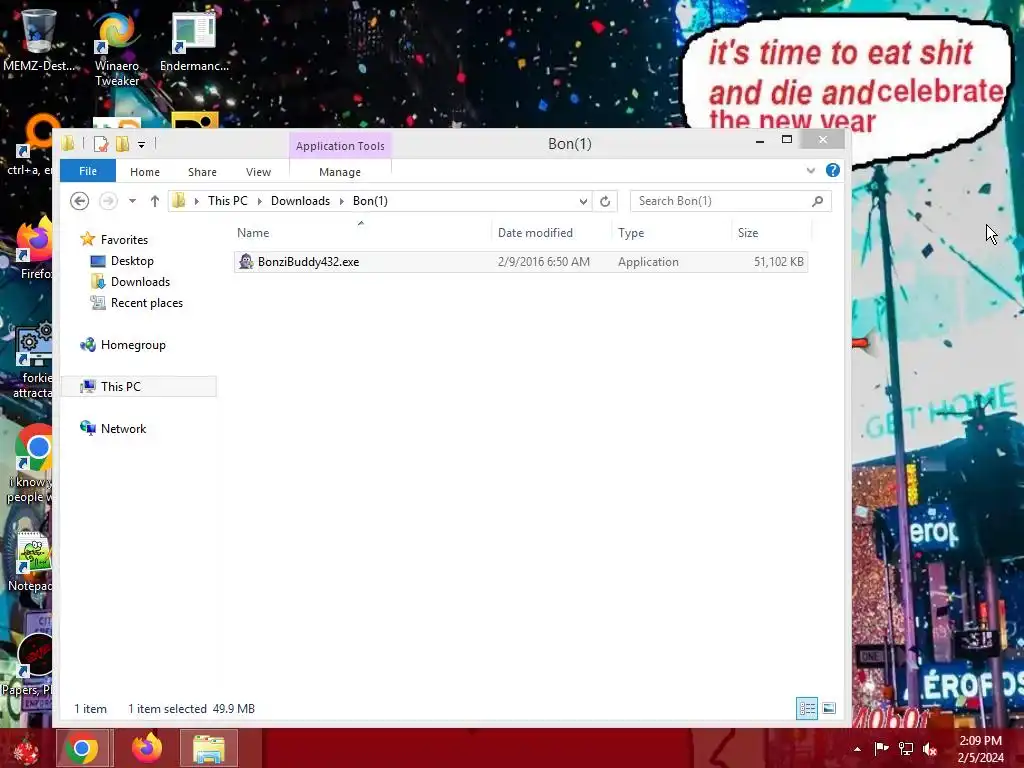Open Start menu ornament button

pos(26,749)
